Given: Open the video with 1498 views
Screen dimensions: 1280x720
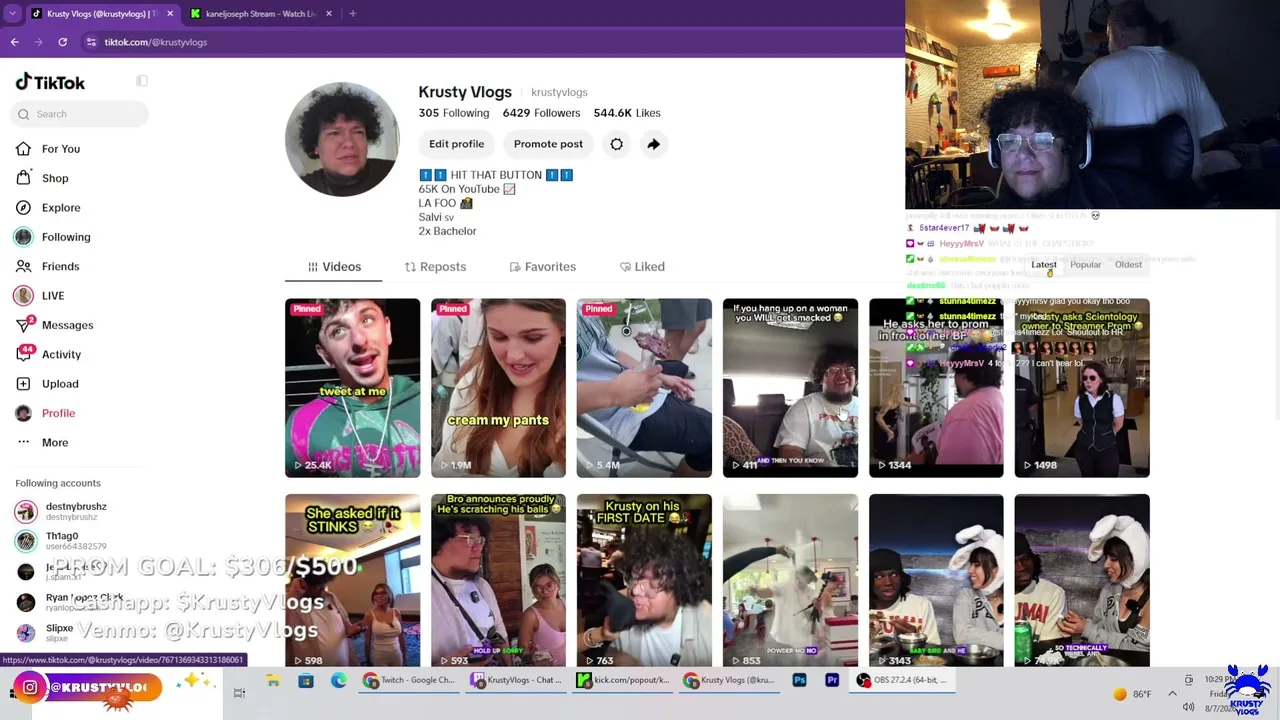Looking at the screenshot, I should coord(1082,388).
